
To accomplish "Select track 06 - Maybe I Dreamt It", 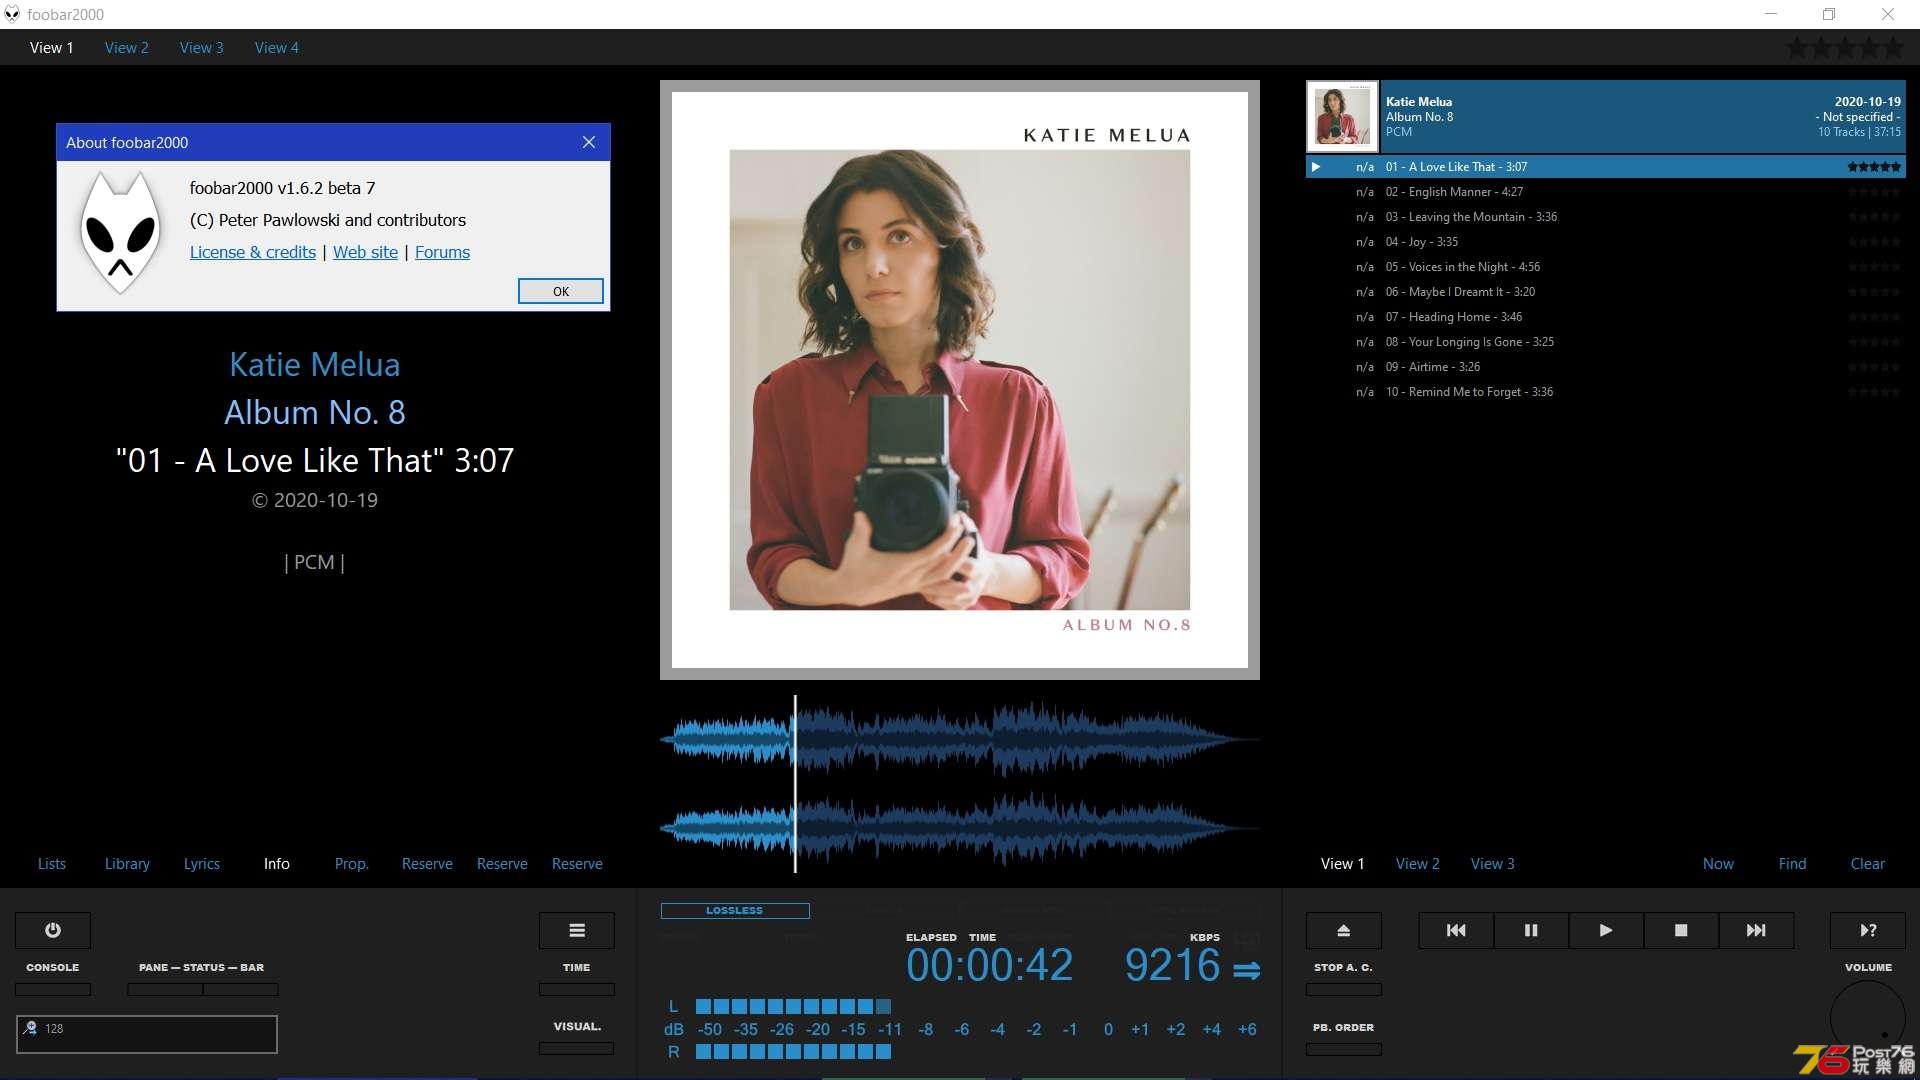I will [x=1606, y=292].
